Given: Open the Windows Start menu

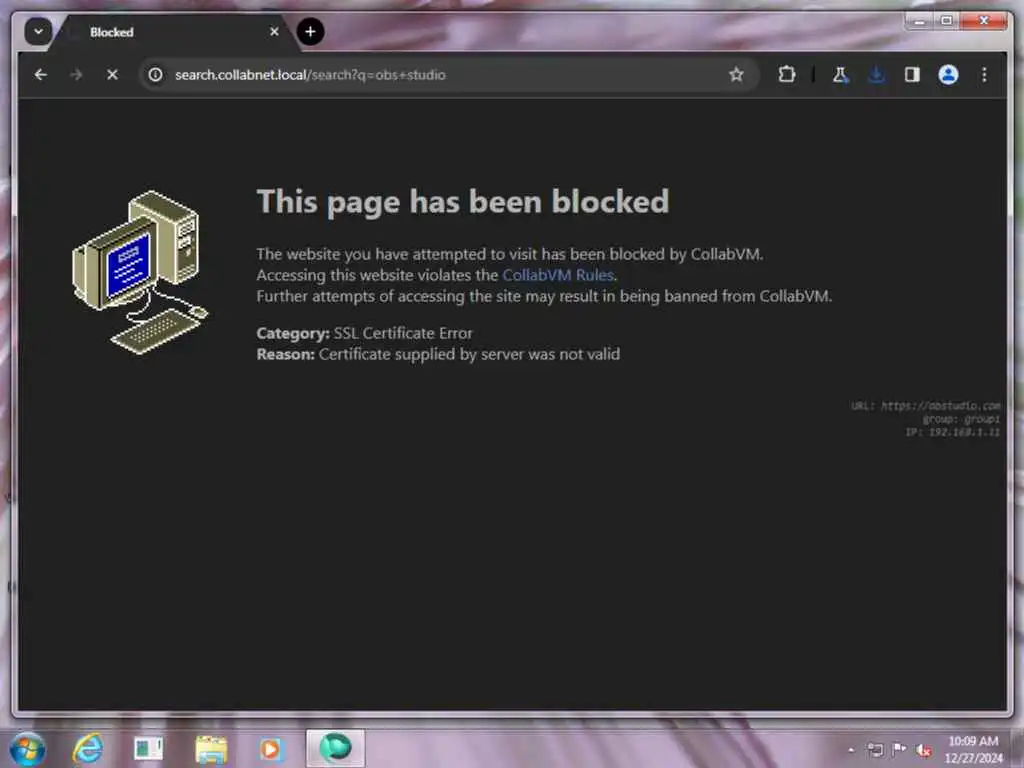Looking at the screenshot, I should click(x=27, y=748).
